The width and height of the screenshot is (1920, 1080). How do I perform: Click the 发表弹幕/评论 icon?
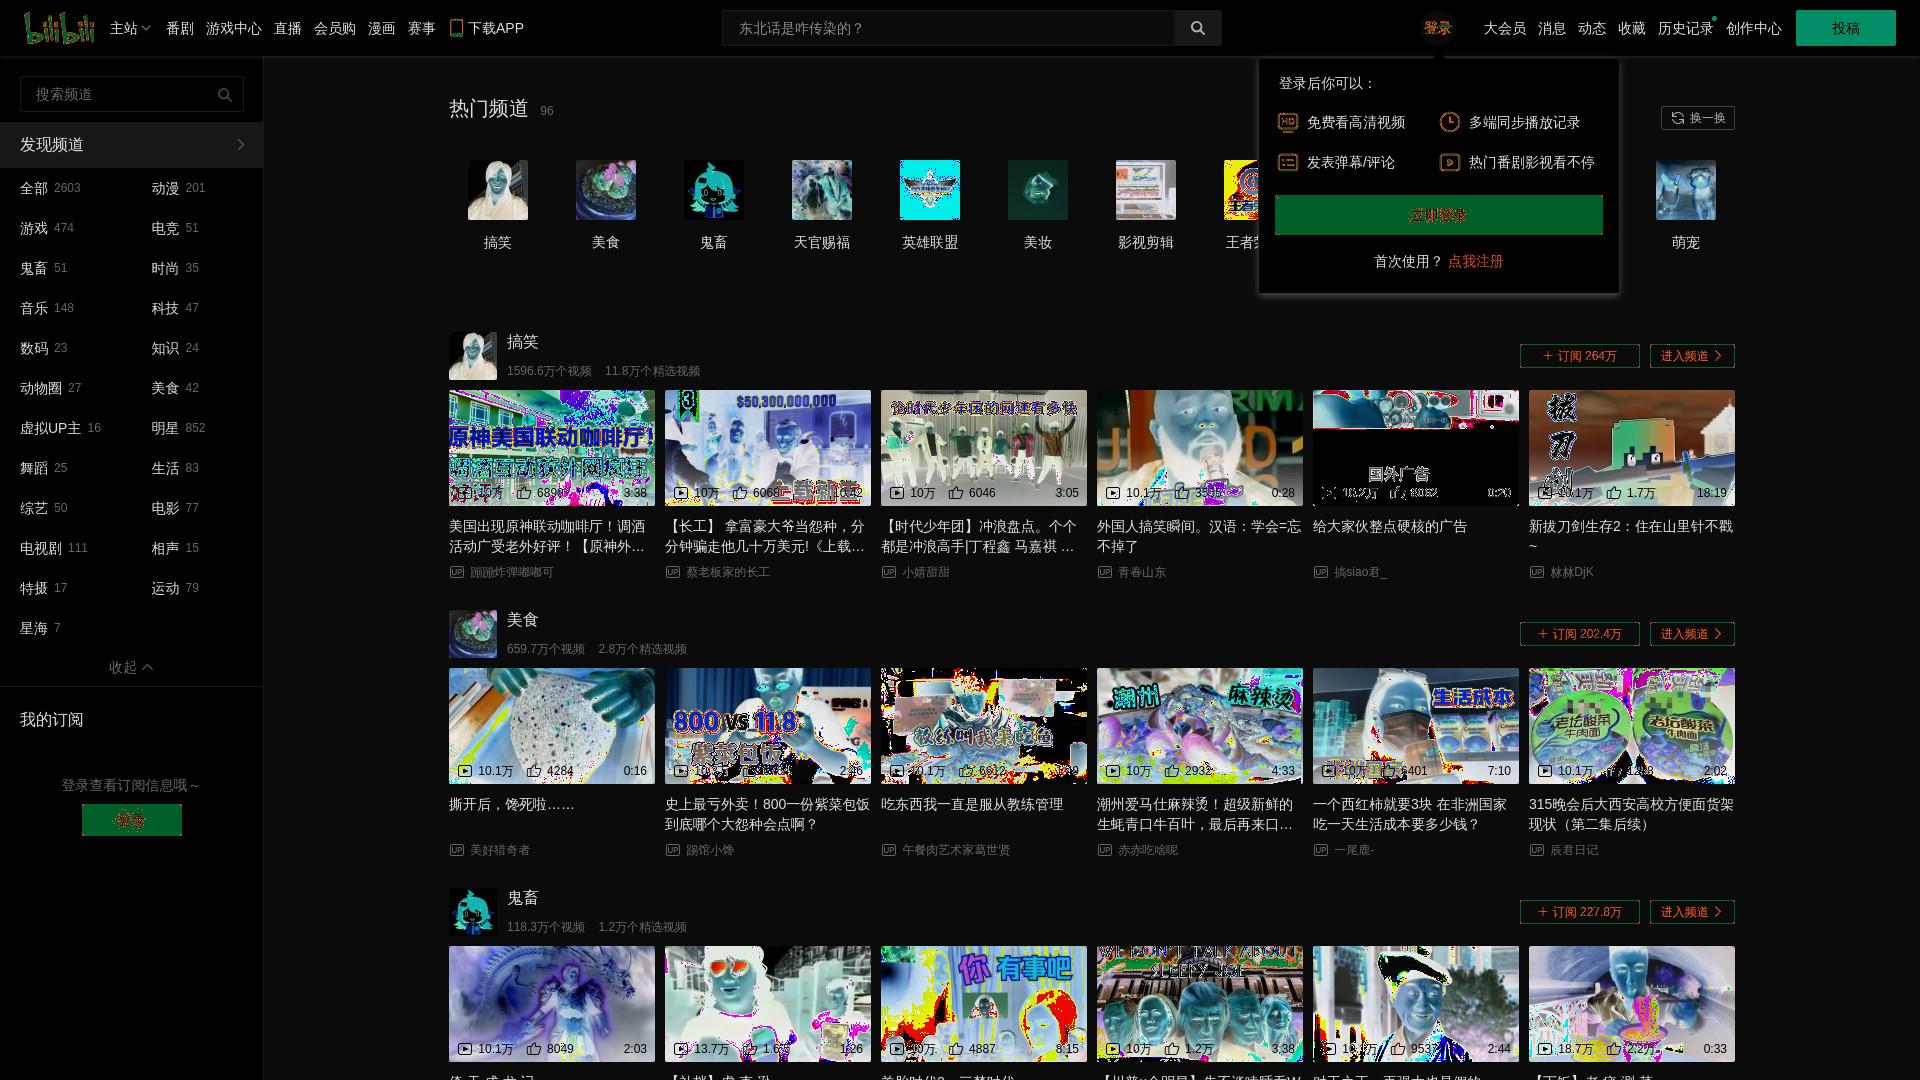(x=1288, y=162)
